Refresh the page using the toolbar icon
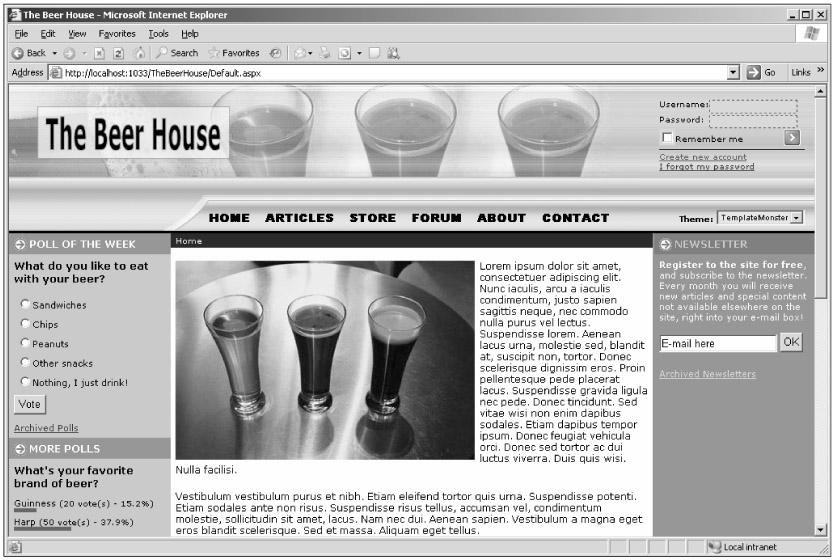Viewport: 835px width, 560px height. (119, 53)
